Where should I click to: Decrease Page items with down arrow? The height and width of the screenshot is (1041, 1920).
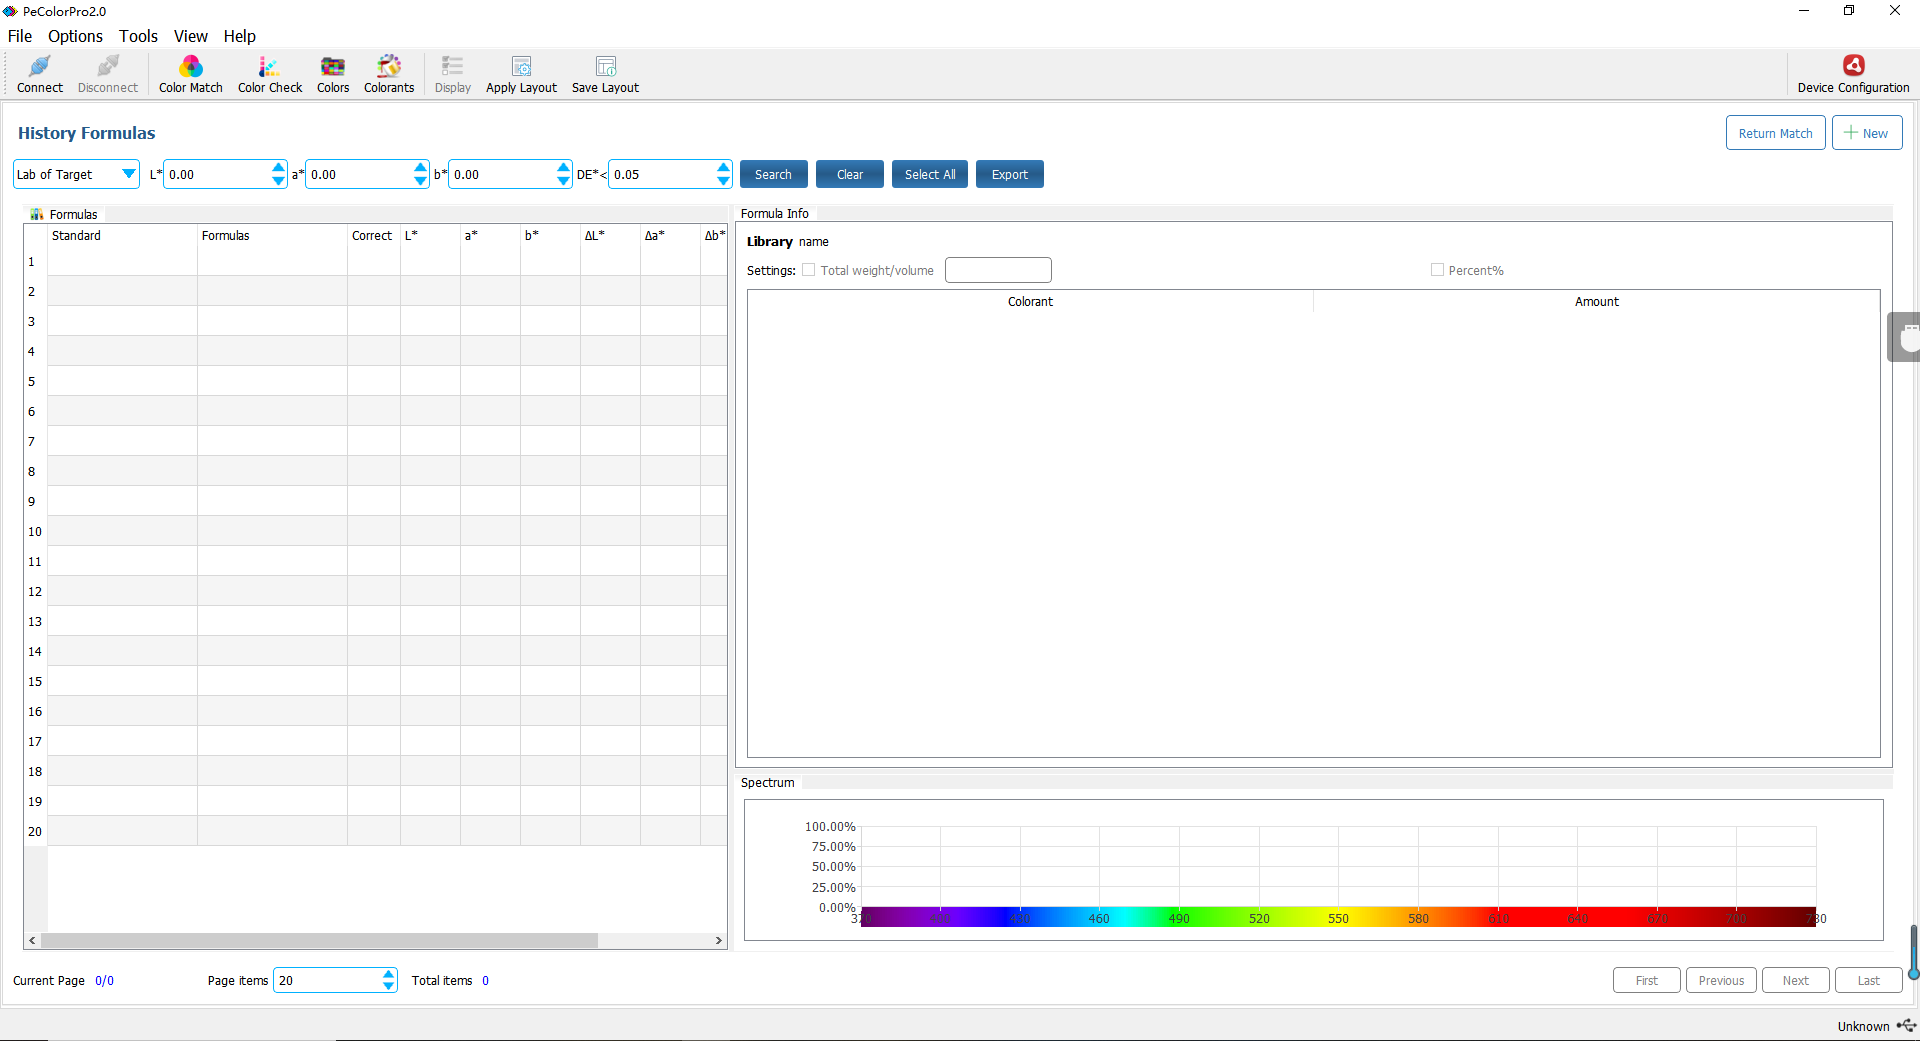tap(389, 987)
